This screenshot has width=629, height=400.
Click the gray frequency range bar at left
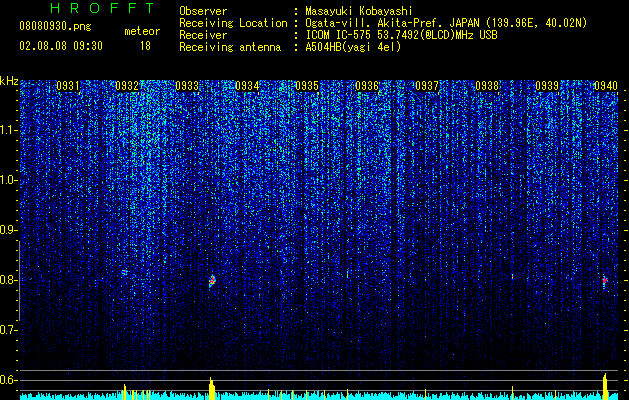[x=19, y=281]
